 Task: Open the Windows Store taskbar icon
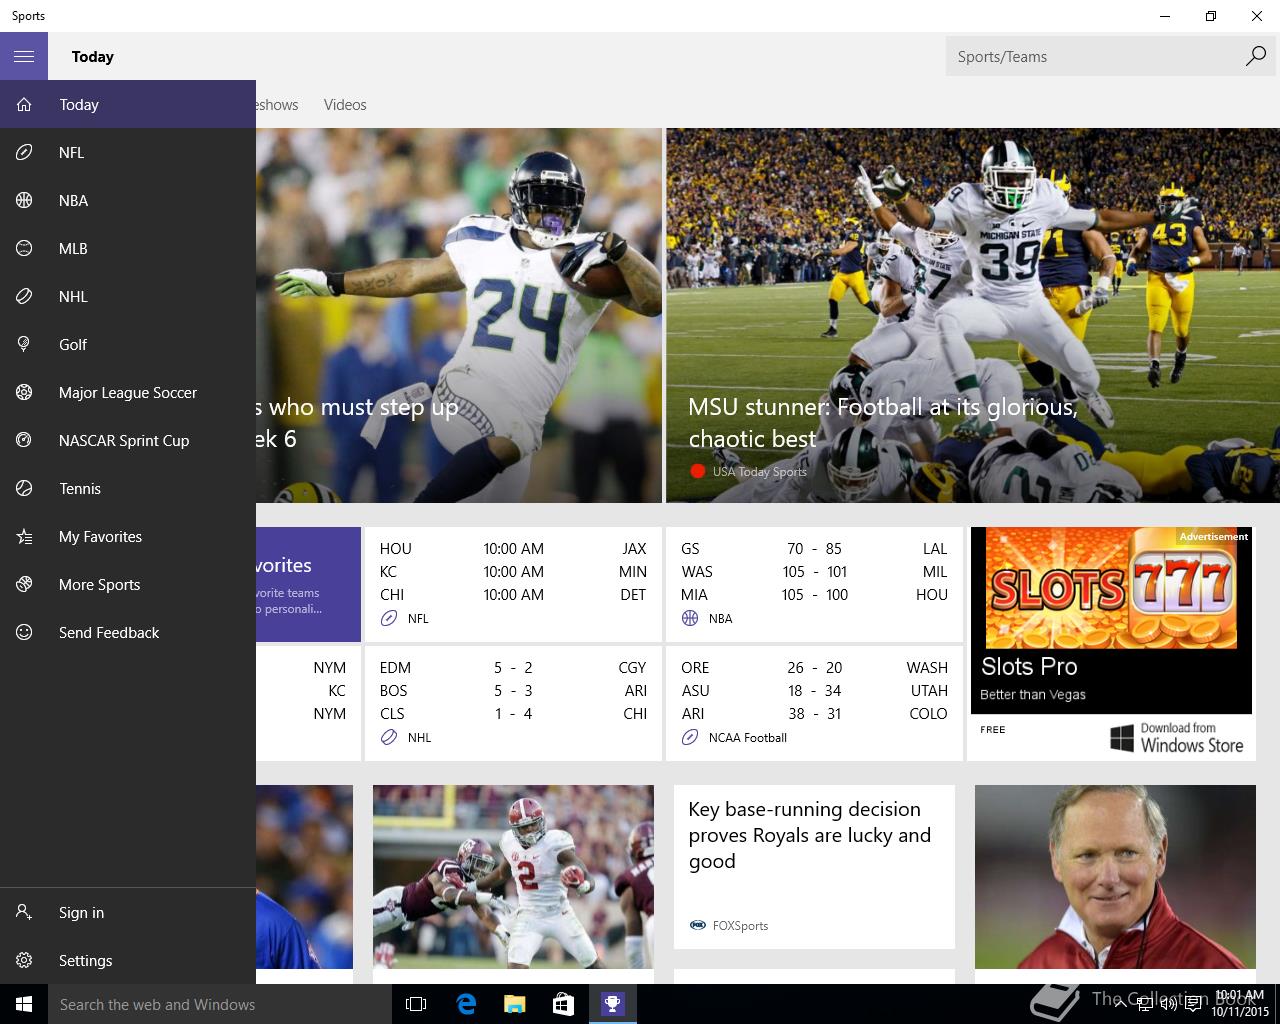pyautogui.click(x=563, y=1004)
